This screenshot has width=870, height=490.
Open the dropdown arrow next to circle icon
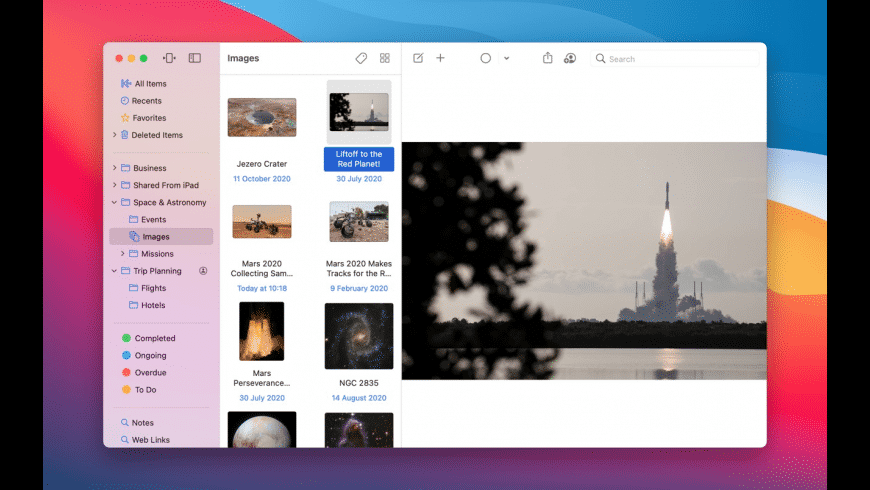pos(506,58)
